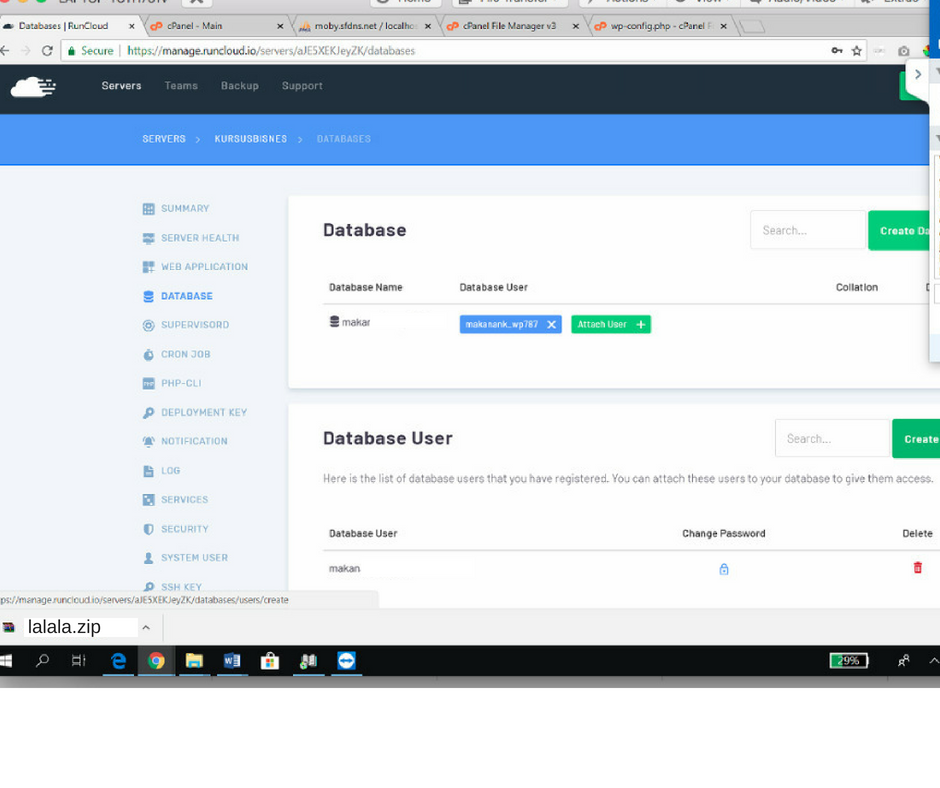Click the Create Database button

[904, 230]
